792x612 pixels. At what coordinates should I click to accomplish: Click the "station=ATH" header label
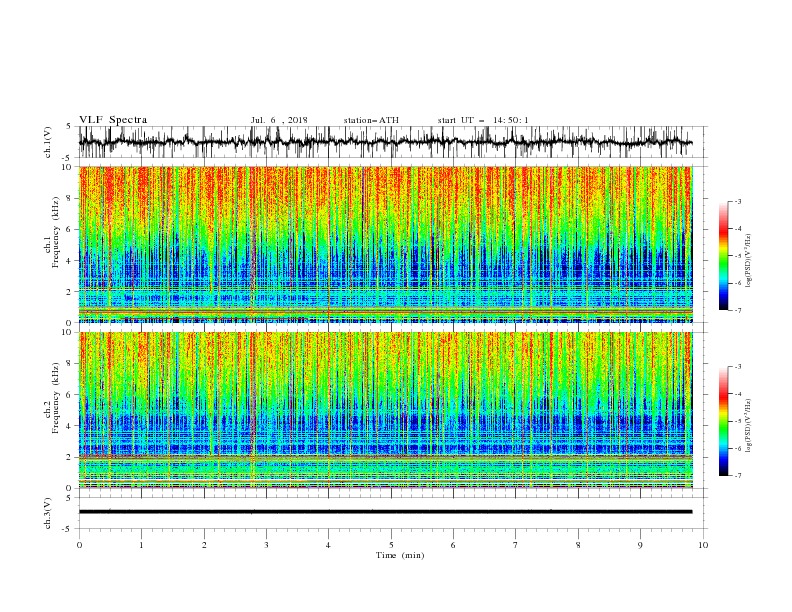(371, 120)
